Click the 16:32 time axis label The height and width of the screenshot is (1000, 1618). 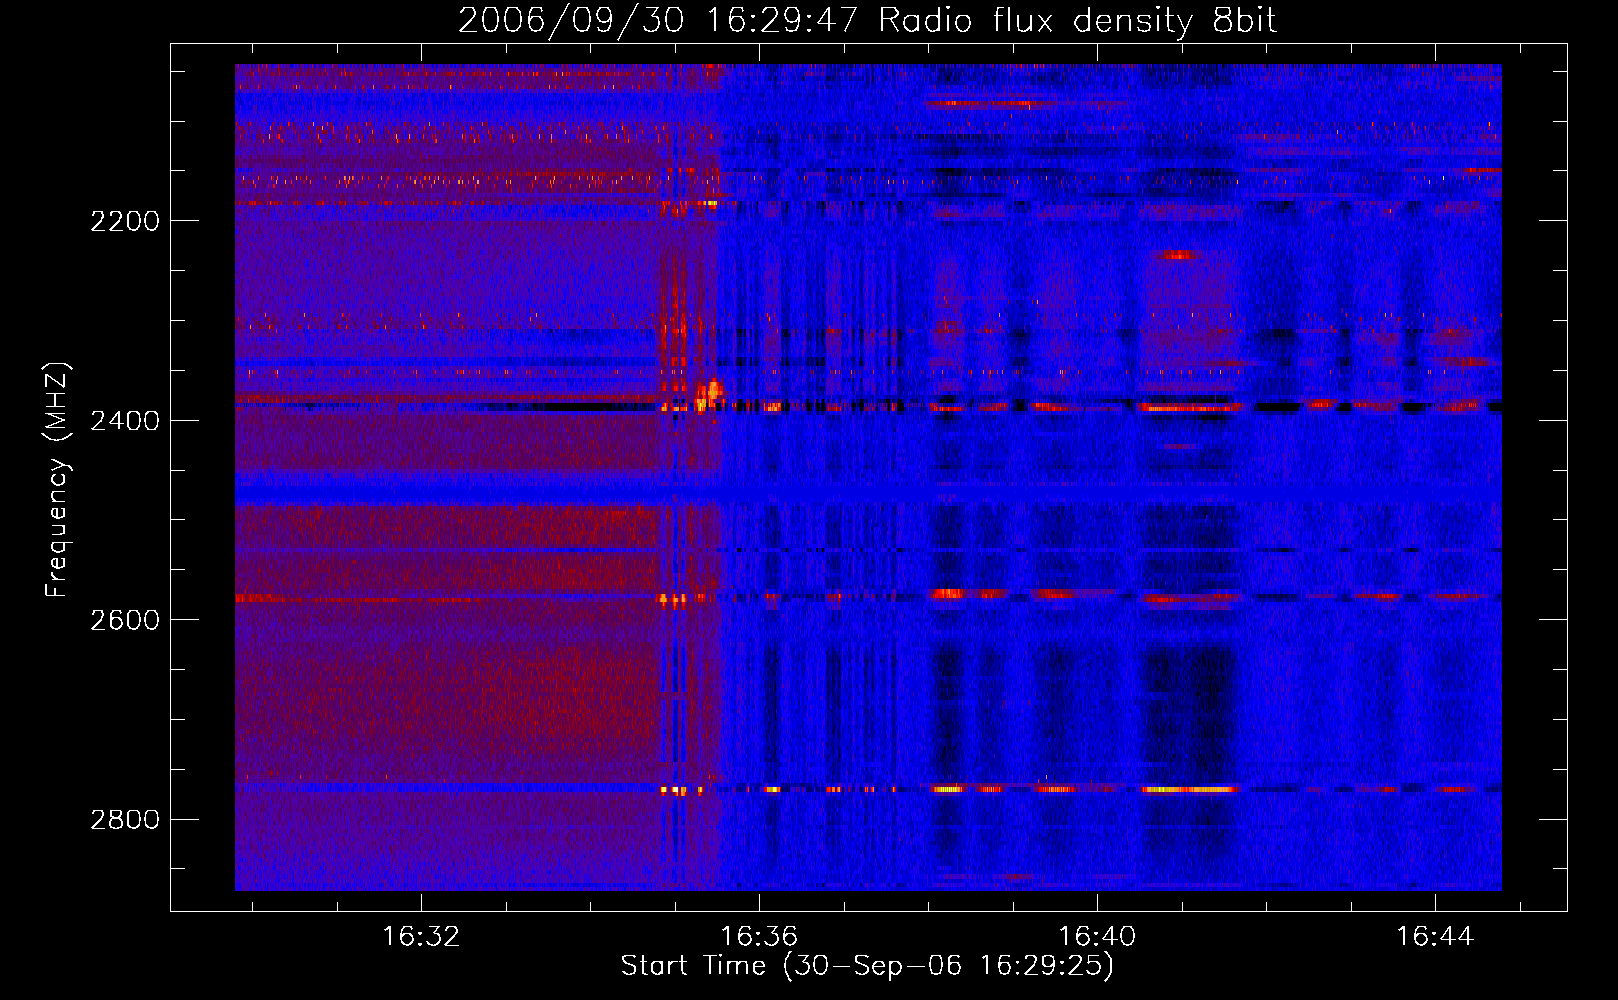point(421,936)
